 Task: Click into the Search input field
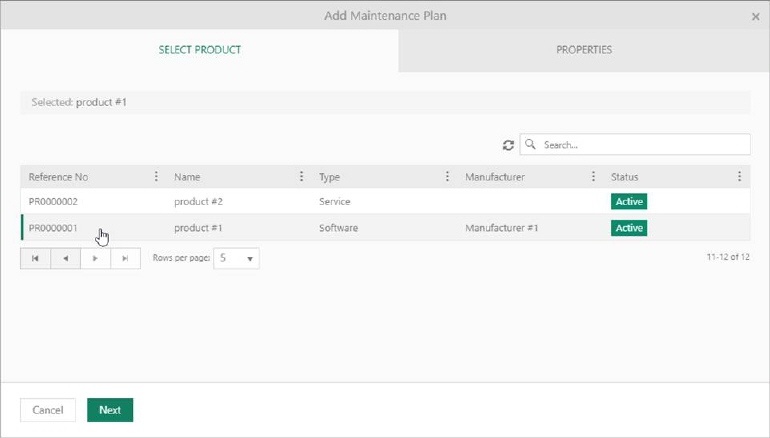640,145
